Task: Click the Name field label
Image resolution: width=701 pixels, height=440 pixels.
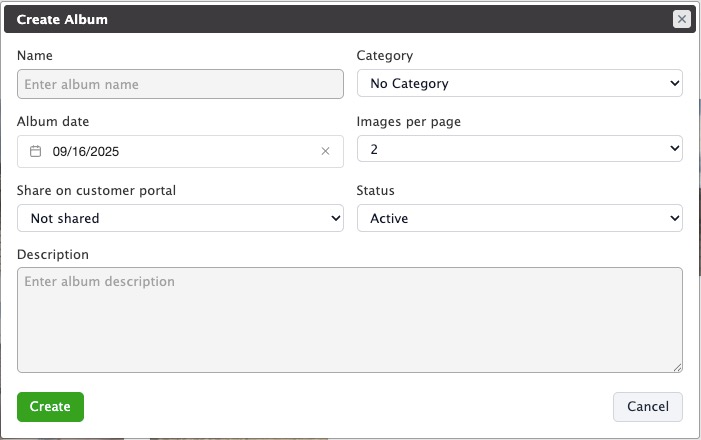Action: tap(35, 56)
